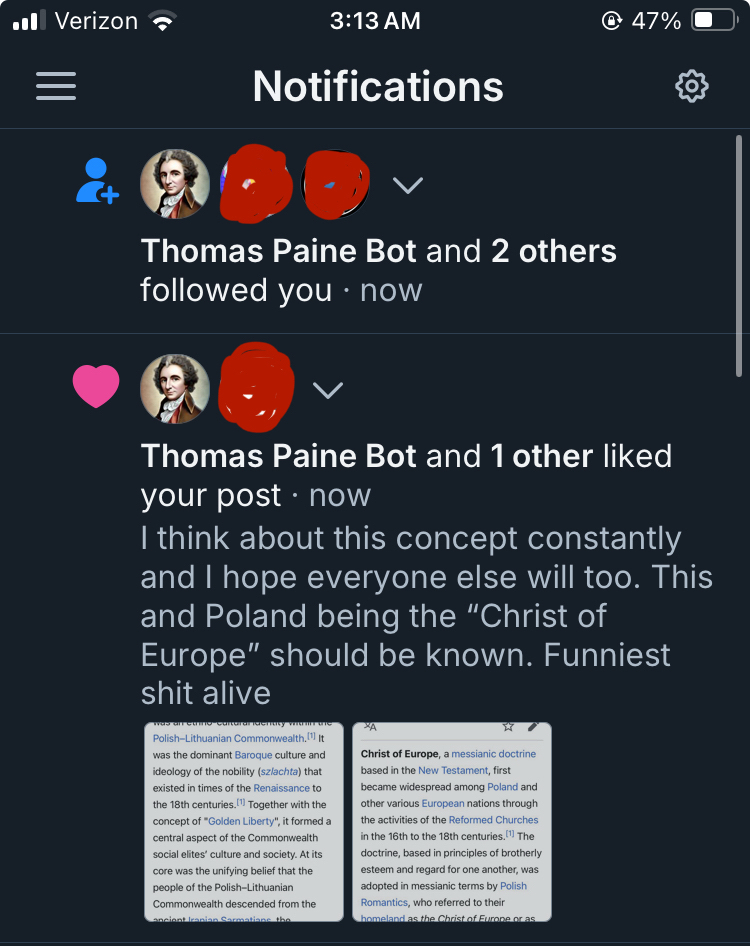Tap the battery indicator icon
The height and width of the screenshot is (946, 750).
[714, 21]
